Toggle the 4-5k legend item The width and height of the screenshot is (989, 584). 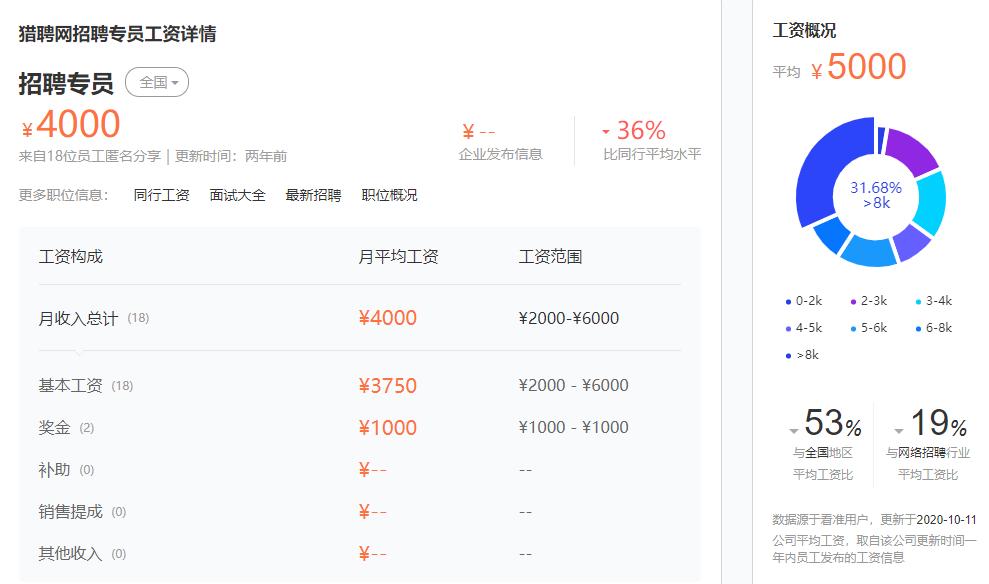click(798, 326)
